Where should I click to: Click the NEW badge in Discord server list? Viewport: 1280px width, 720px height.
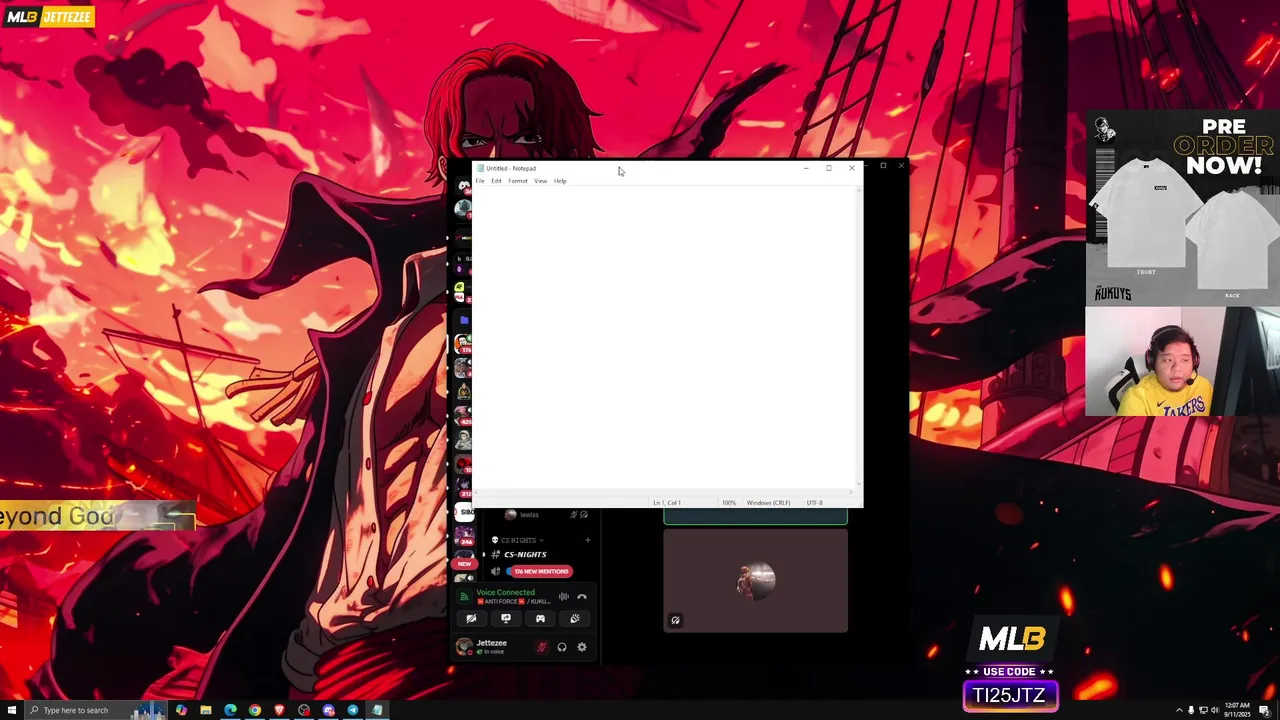coord(464,564)
